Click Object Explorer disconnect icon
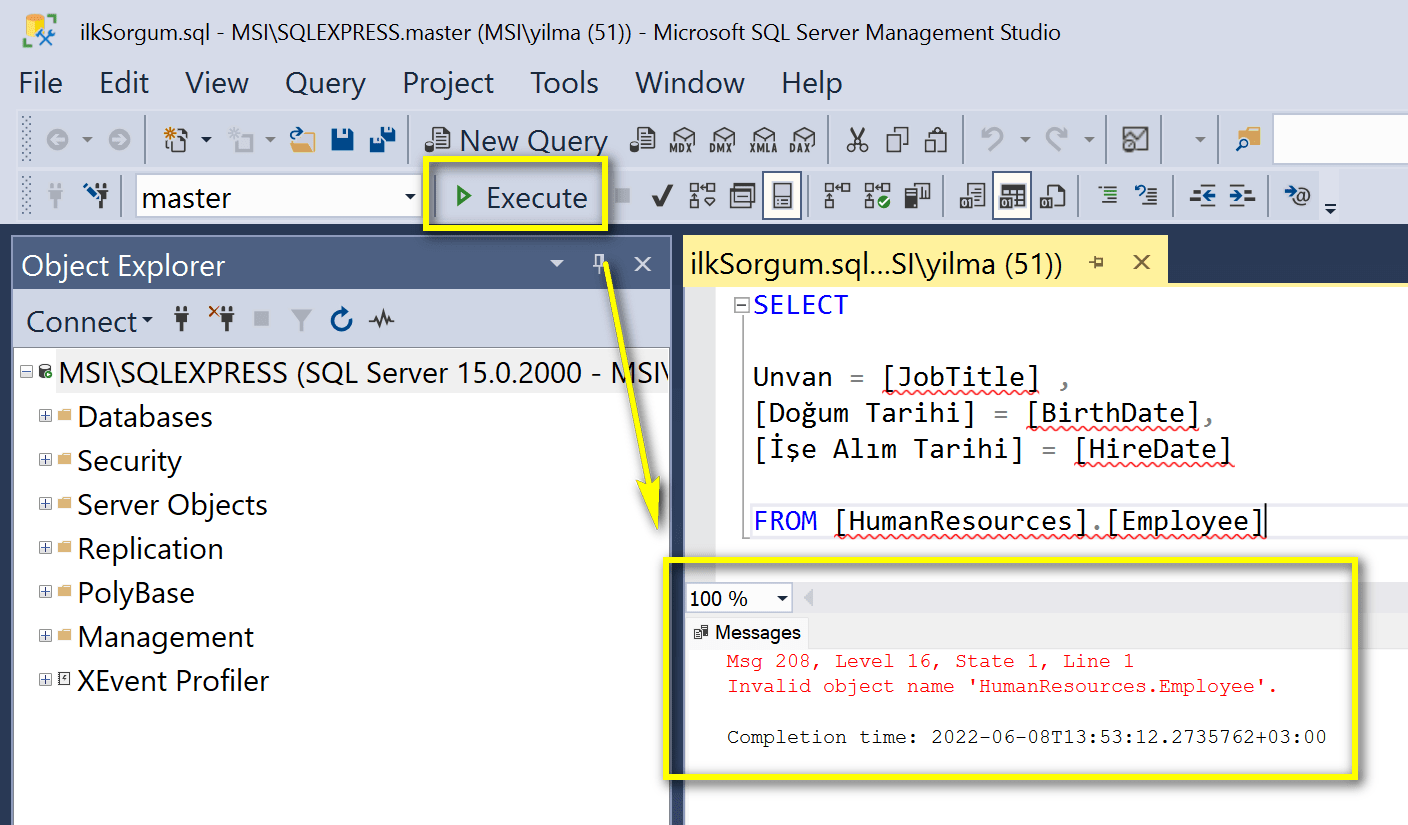Image resolution: width=1408 pixels, height=825 pixels. [221, 320]
